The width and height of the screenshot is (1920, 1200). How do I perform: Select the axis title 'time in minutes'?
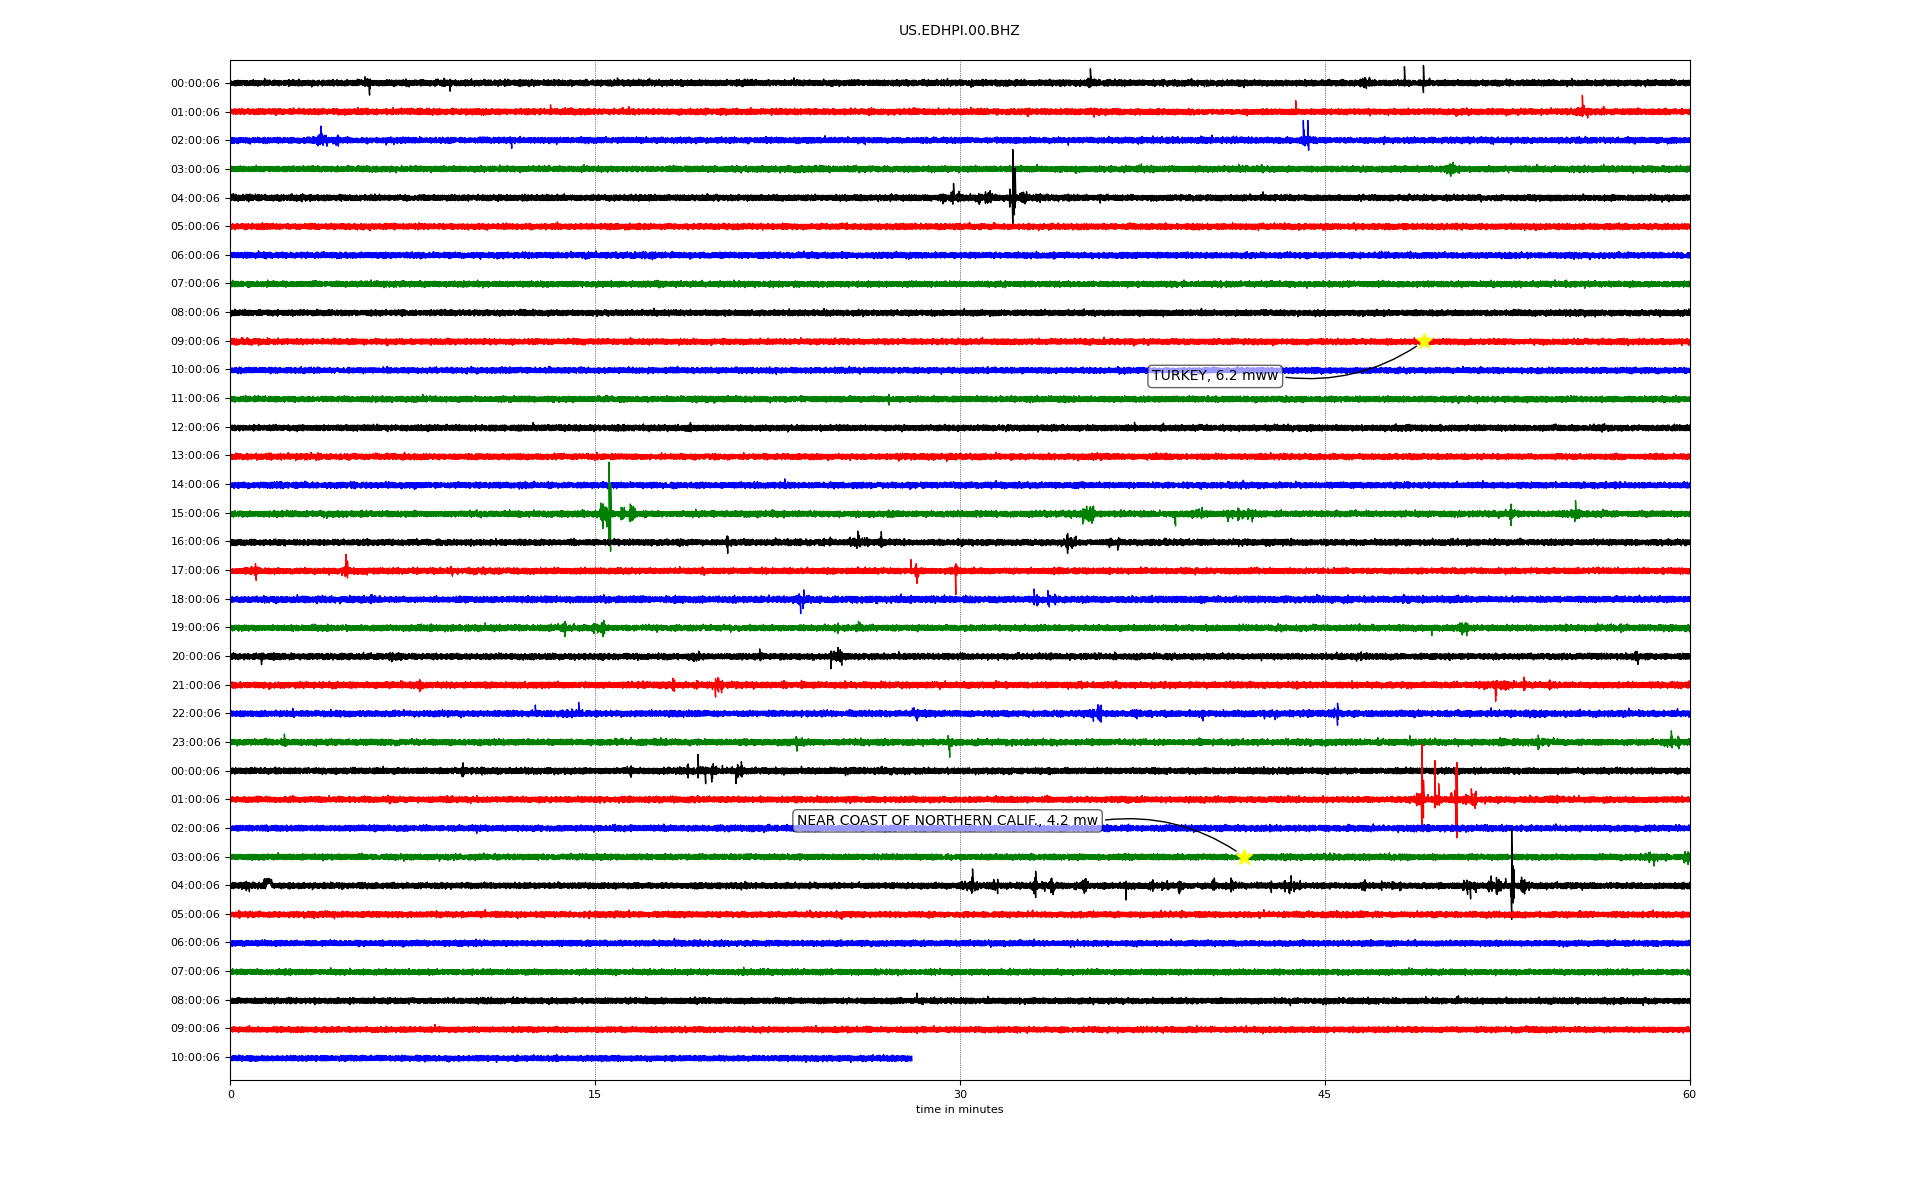(960, 1110)
